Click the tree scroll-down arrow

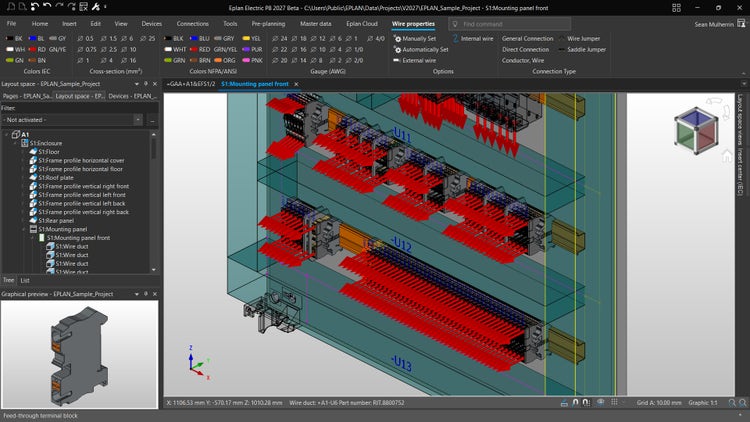click(x=154, y=270)
